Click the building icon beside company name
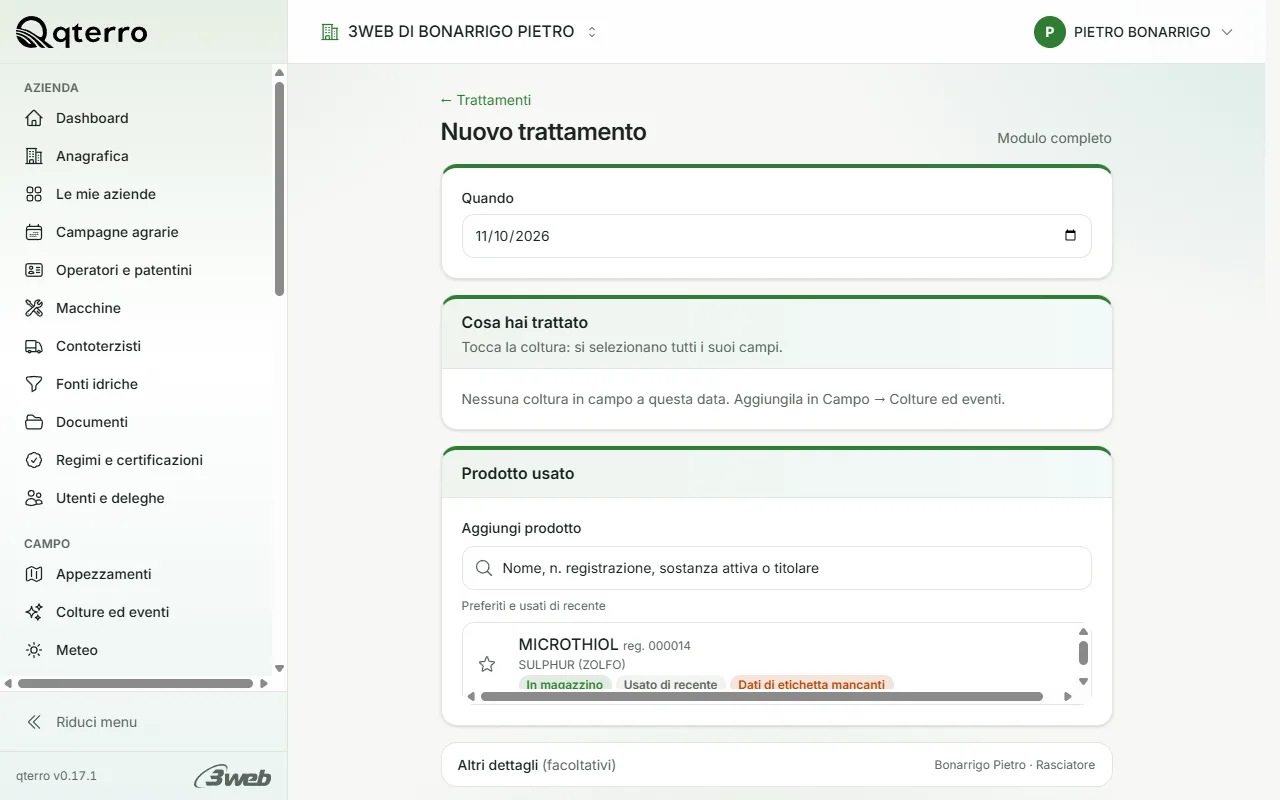 tap(330, 32)
